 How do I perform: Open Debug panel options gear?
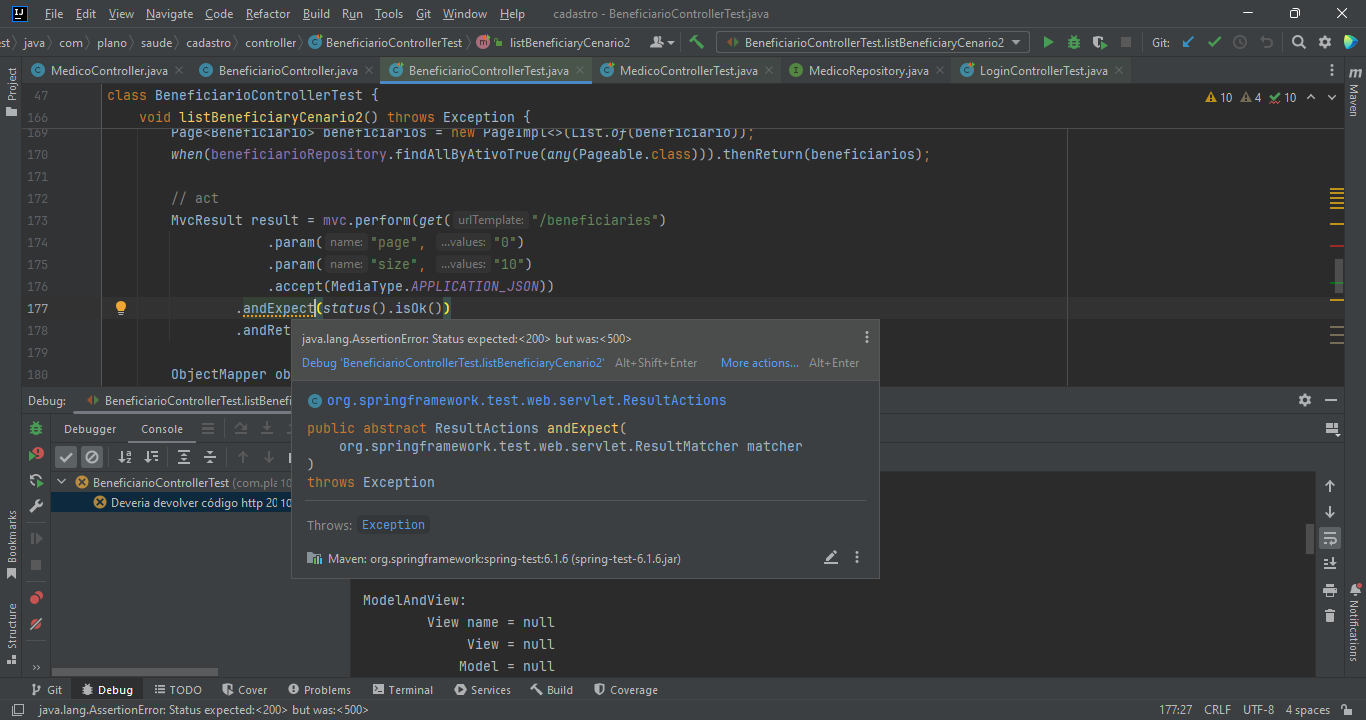[1305, 400]
